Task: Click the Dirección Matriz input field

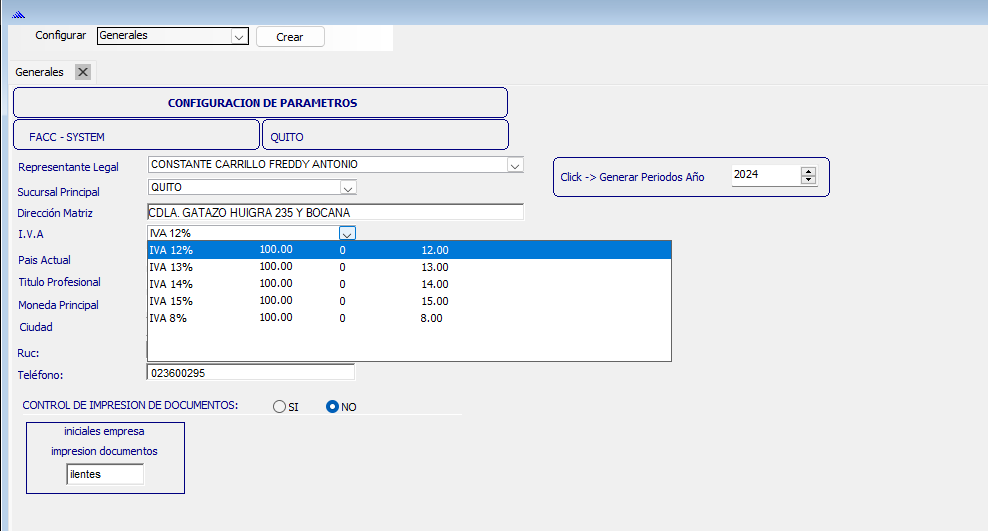Action: coord(335,212)
